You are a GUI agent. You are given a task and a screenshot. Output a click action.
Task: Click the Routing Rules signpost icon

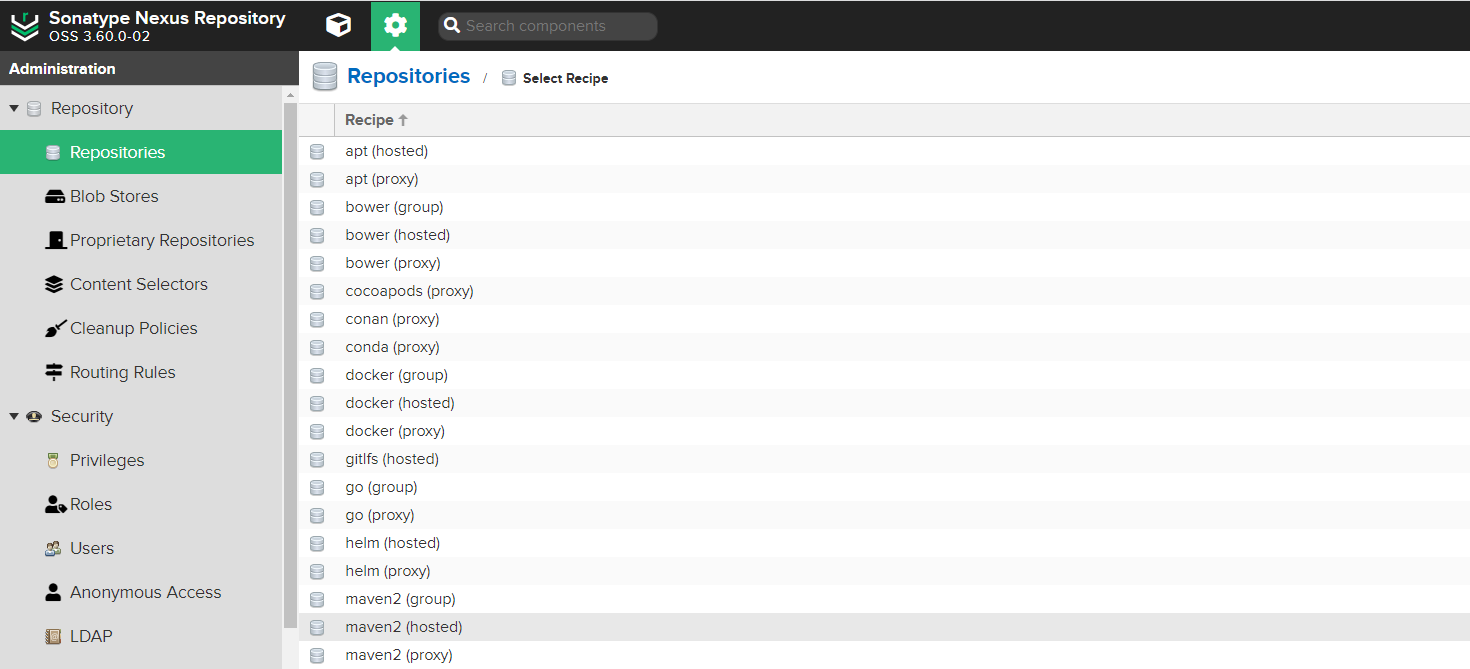(55, 373)
